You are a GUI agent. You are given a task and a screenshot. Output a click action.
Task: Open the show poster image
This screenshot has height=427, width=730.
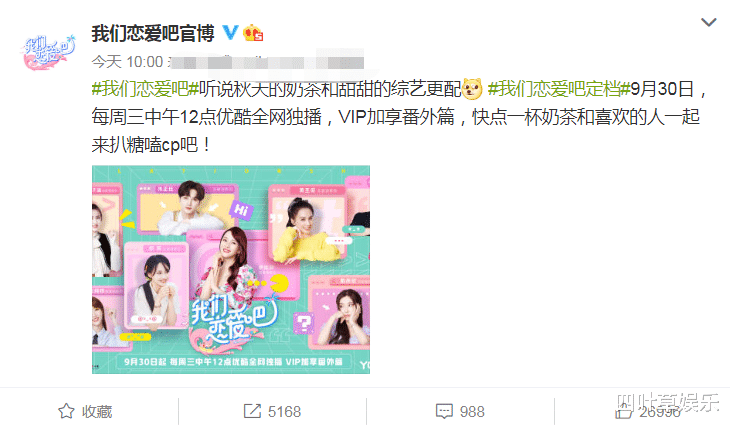coord(231,269)
